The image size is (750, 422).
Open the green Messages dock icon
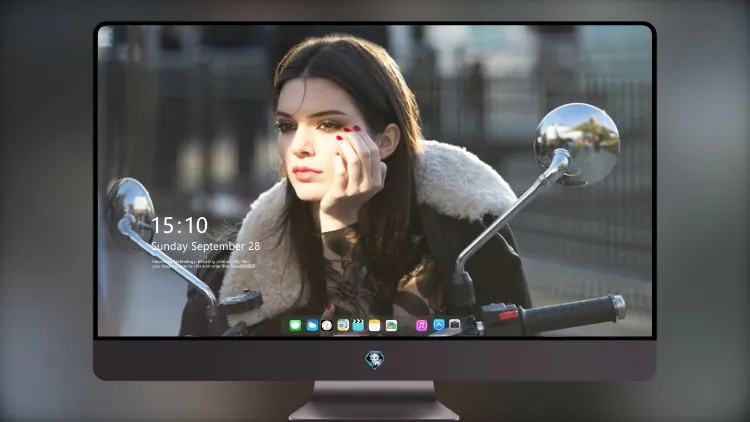(x=295, y=325)
